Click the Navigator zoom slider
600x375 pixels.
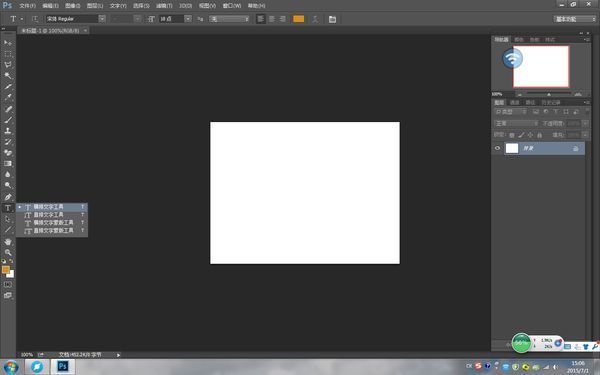(549, 94)
